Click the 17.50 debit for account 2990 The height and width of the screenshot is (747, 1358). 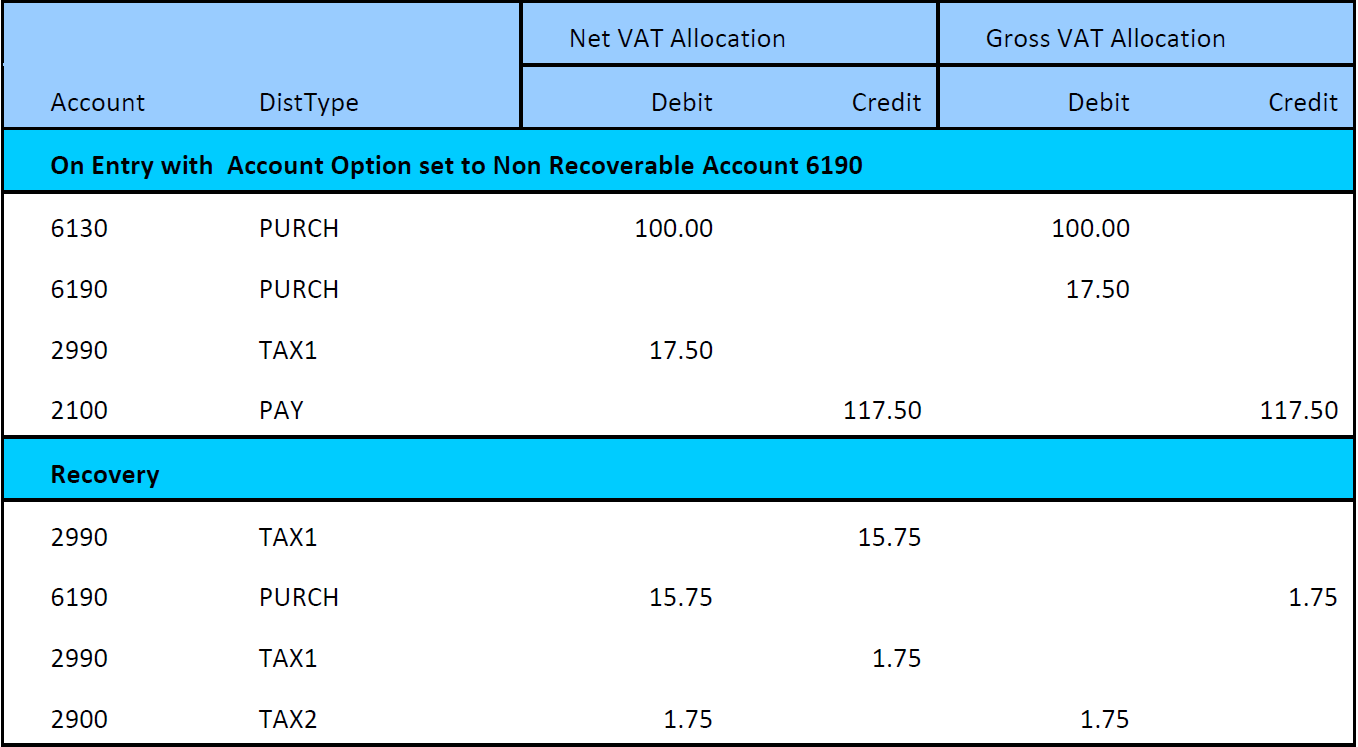tap(681, 350)
